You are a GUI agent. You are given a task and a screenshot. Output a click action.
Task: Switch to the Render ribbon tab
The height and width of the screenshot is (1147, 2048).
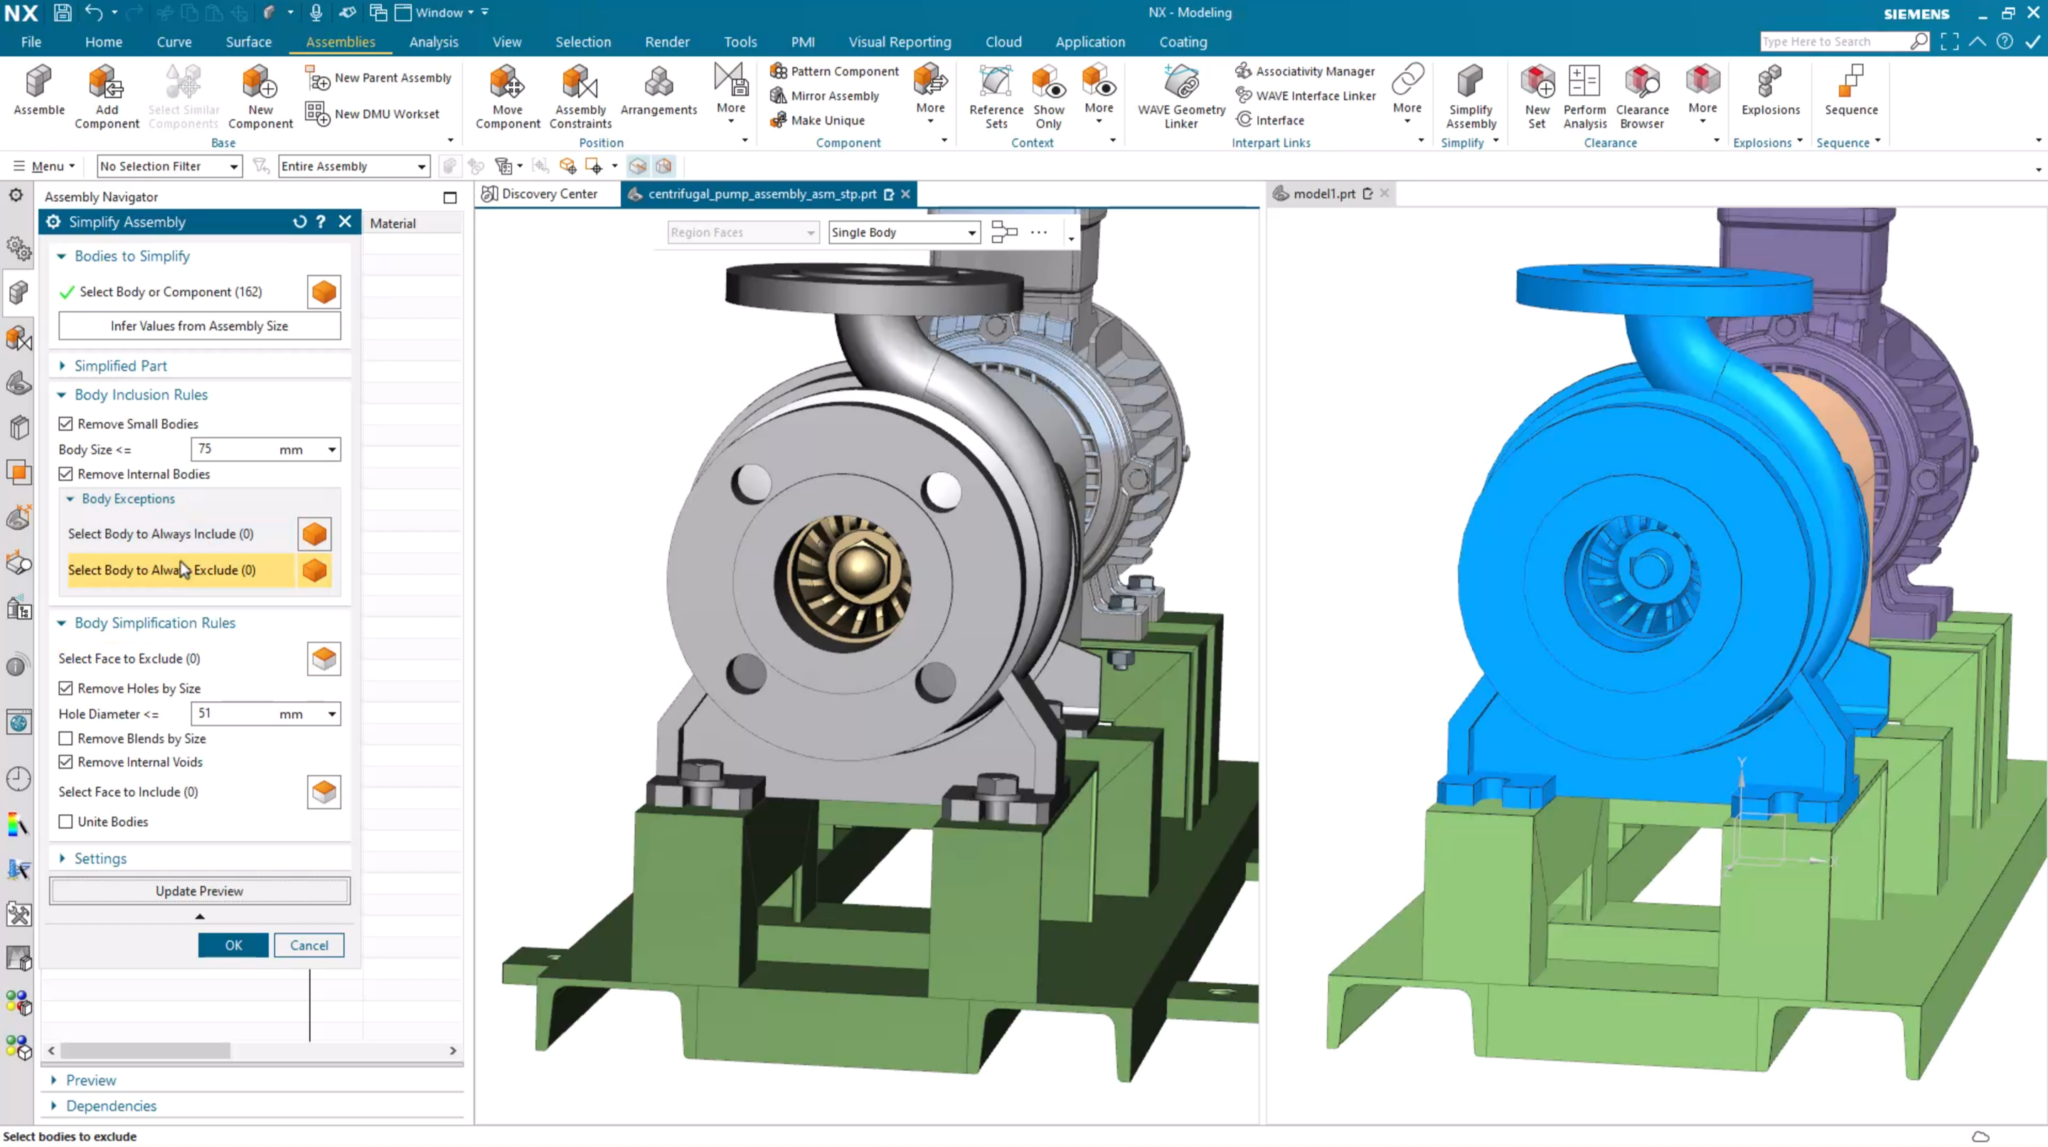pos(667,41)
